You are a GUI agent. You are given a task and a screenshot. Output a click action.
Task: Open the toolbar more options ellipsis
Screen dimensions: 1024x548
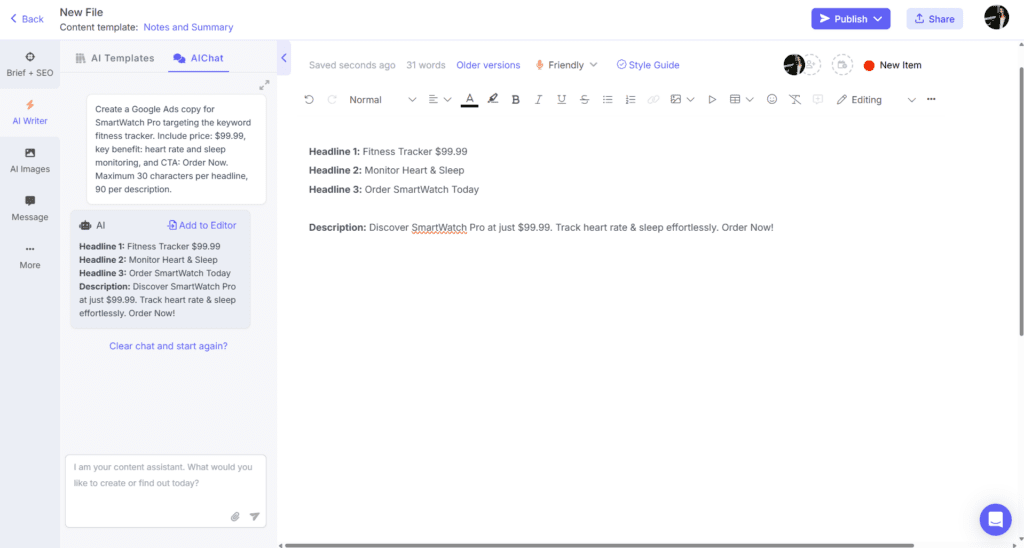[931, 99]
